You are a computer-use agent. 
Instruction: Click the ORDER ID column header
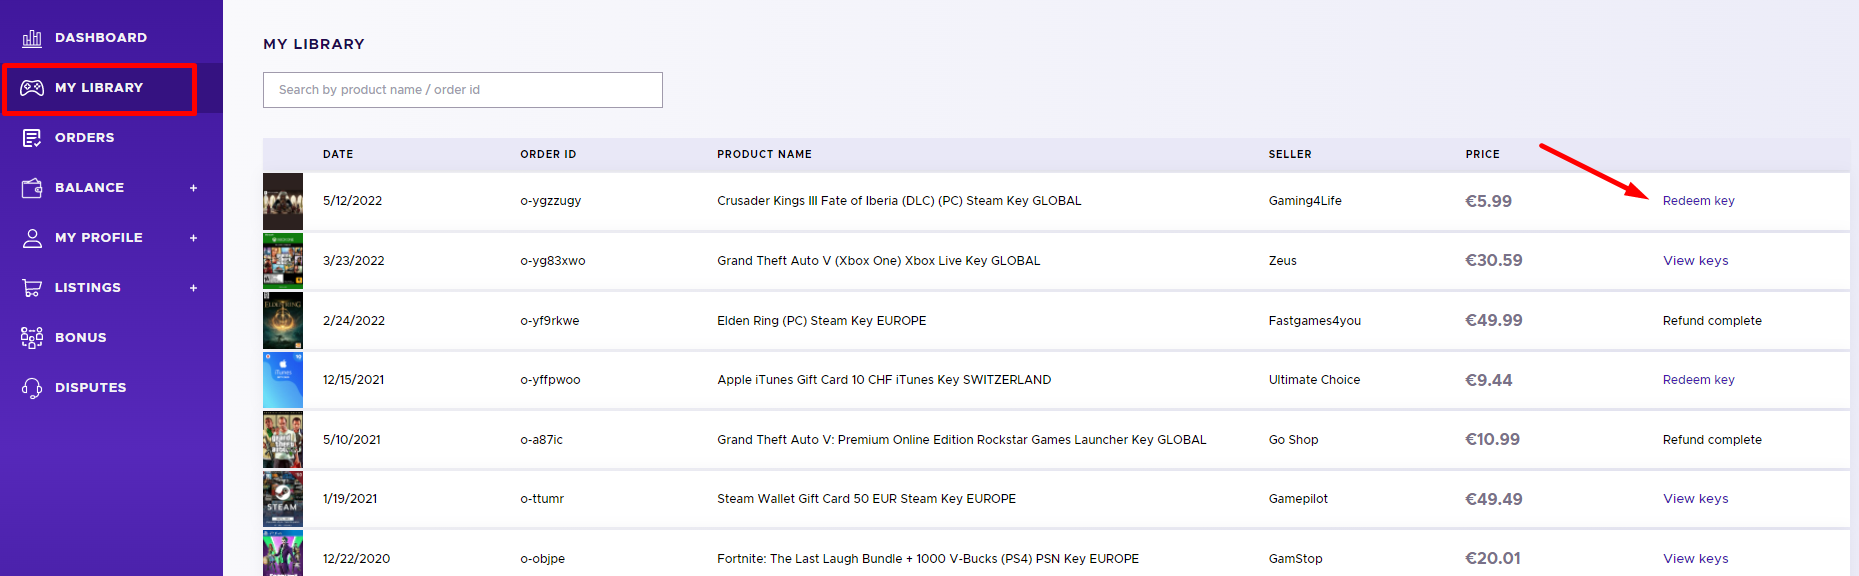[548, 154]
